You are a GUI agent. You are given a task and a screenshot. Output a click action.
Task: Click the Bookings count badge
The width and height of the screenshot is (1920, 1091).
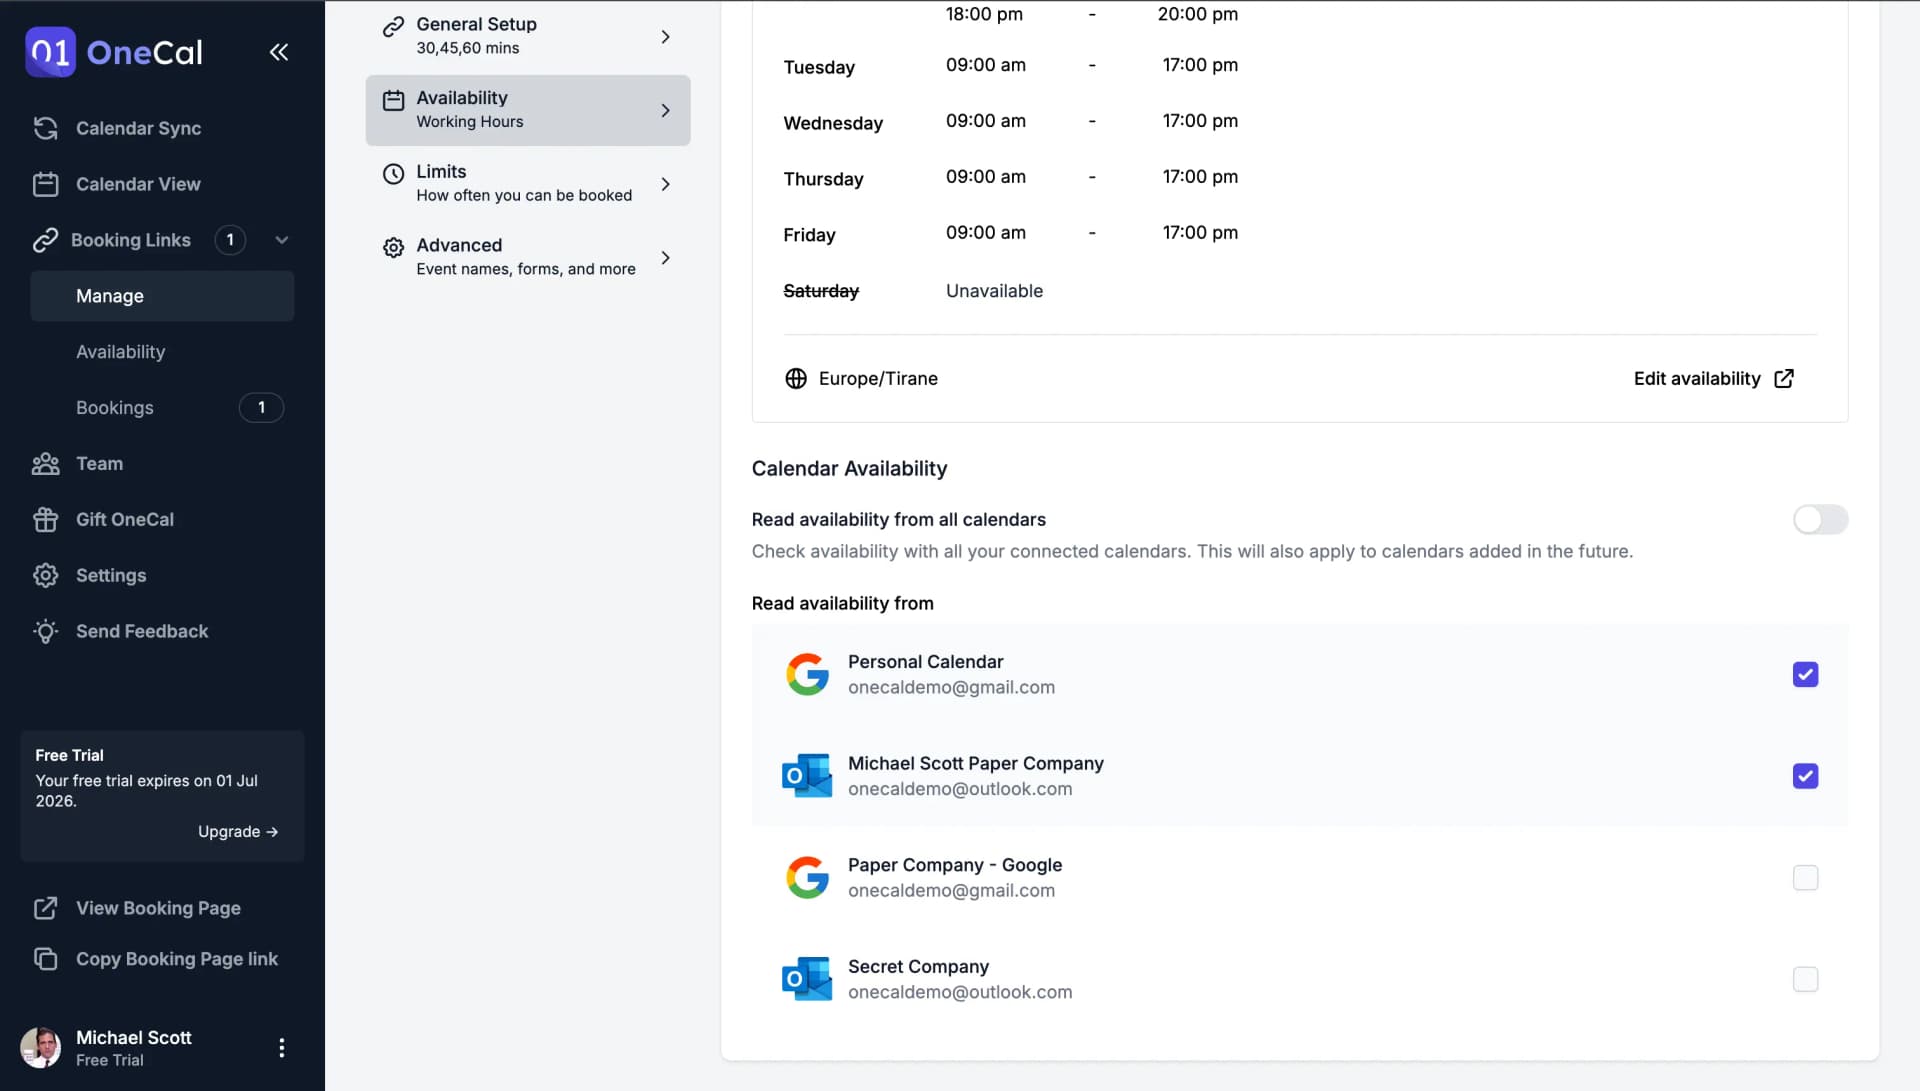[261, 408]
